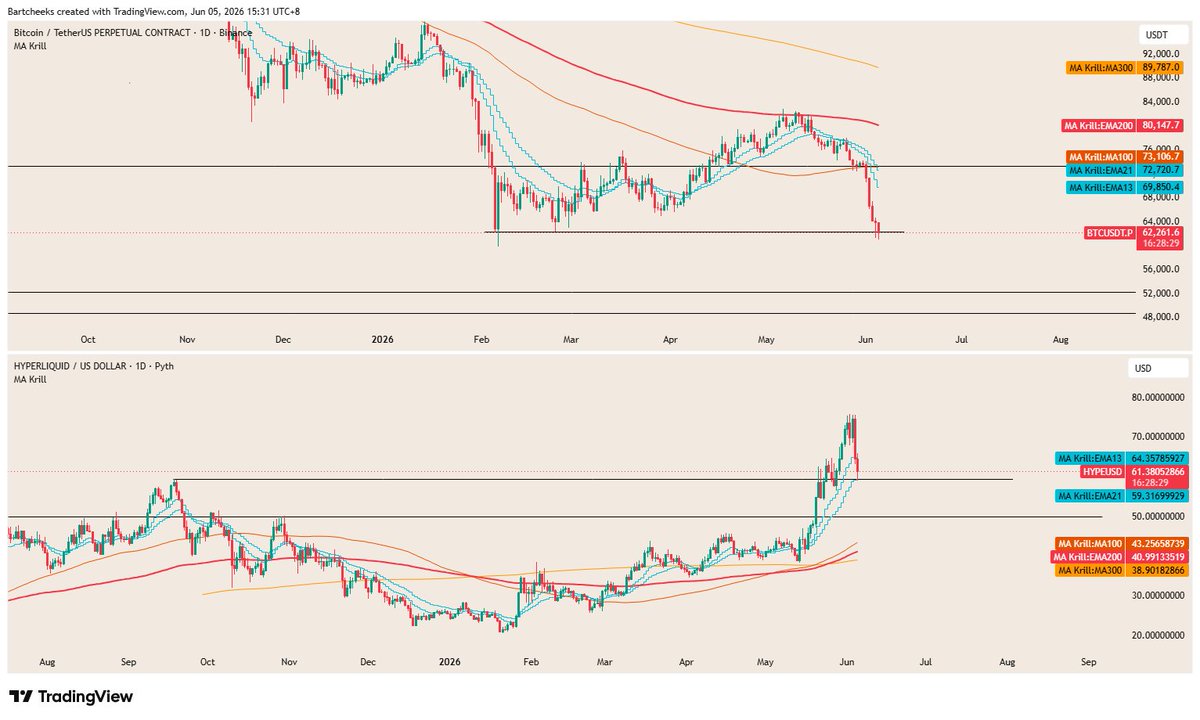Click the TradingView logo at bottom left
1200x720 pixels.
tap(71, 697)
